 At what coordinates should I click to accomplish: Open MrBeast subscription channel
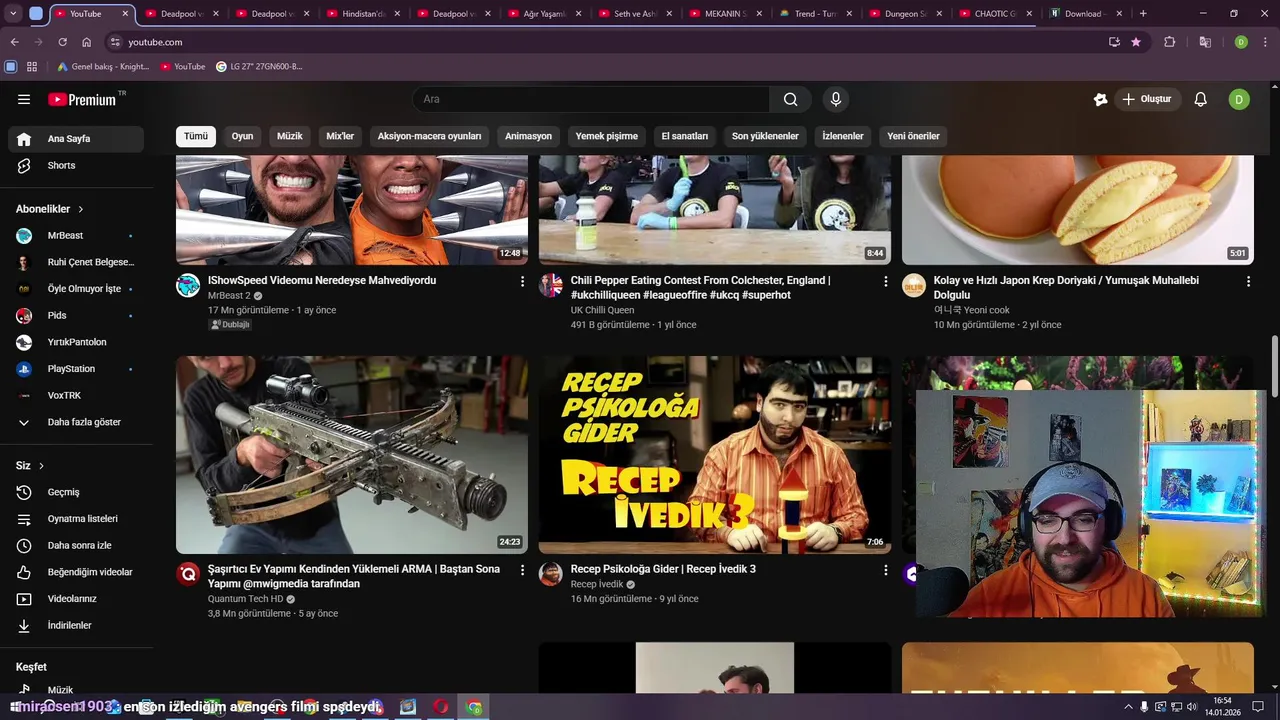76,236
